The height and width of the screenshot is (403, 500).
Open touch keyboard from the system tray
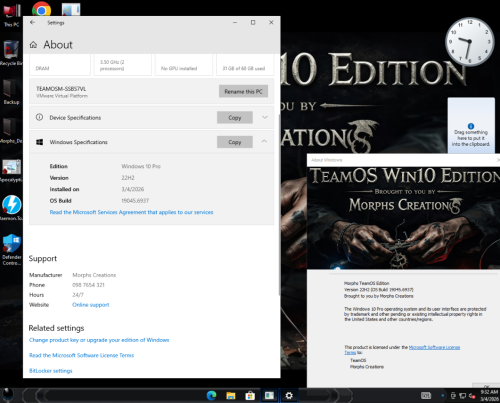(x=426, y=396)
